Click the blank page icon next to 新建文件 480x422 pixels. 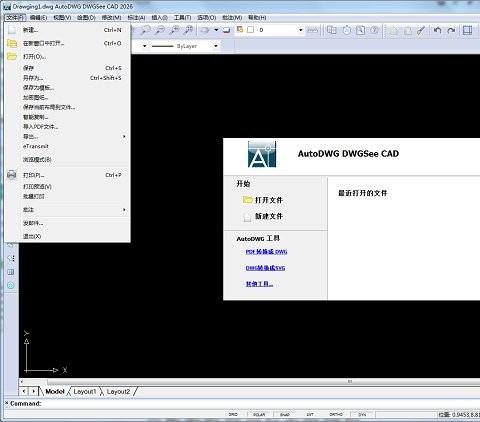tap(247, 217)
